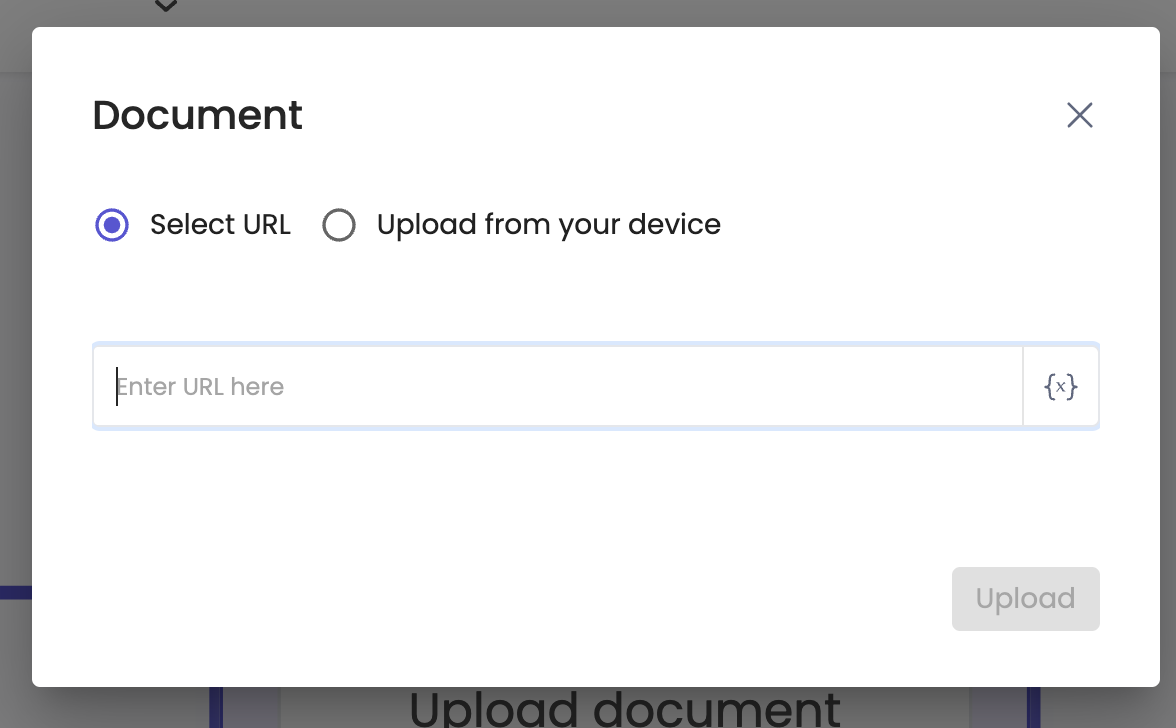This screenshot has height=728, width=1176.
Task: Click the 'Select URL' label text
Action: click(x=220, y=224)
